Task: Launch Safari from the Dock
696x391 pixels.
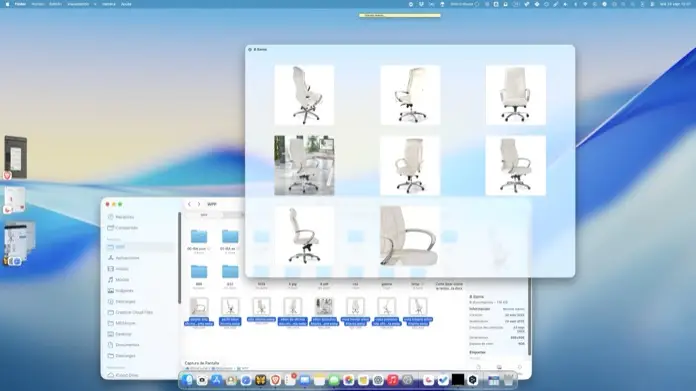Action: pyautogui.click(x=245, y=380)
